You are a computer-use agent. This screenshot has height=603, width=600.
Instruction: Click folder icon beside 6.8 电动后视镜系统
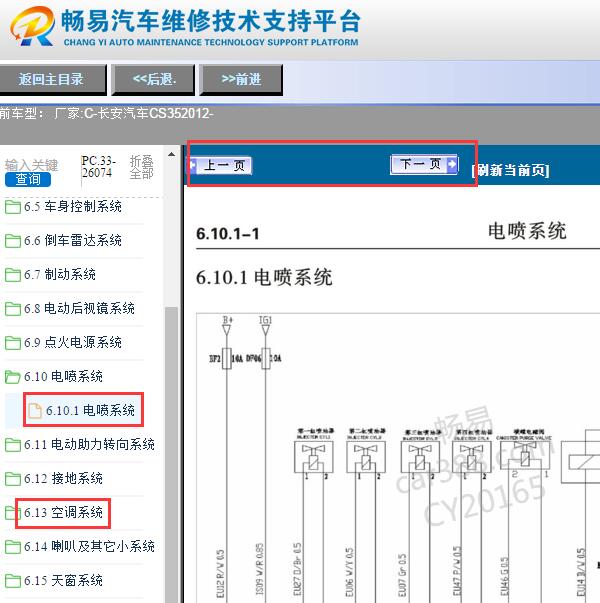coord(13,309)
